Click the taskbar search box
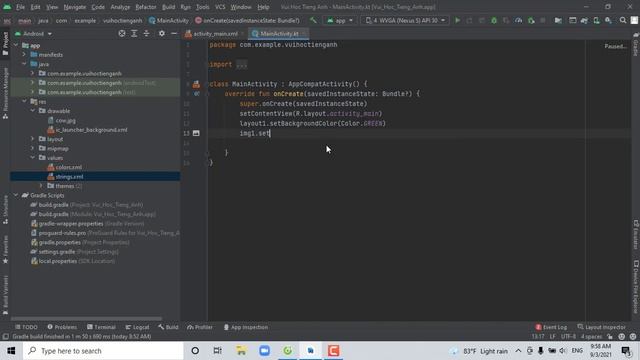This screenshot has height=360, width=640. (x=103, y=351)
